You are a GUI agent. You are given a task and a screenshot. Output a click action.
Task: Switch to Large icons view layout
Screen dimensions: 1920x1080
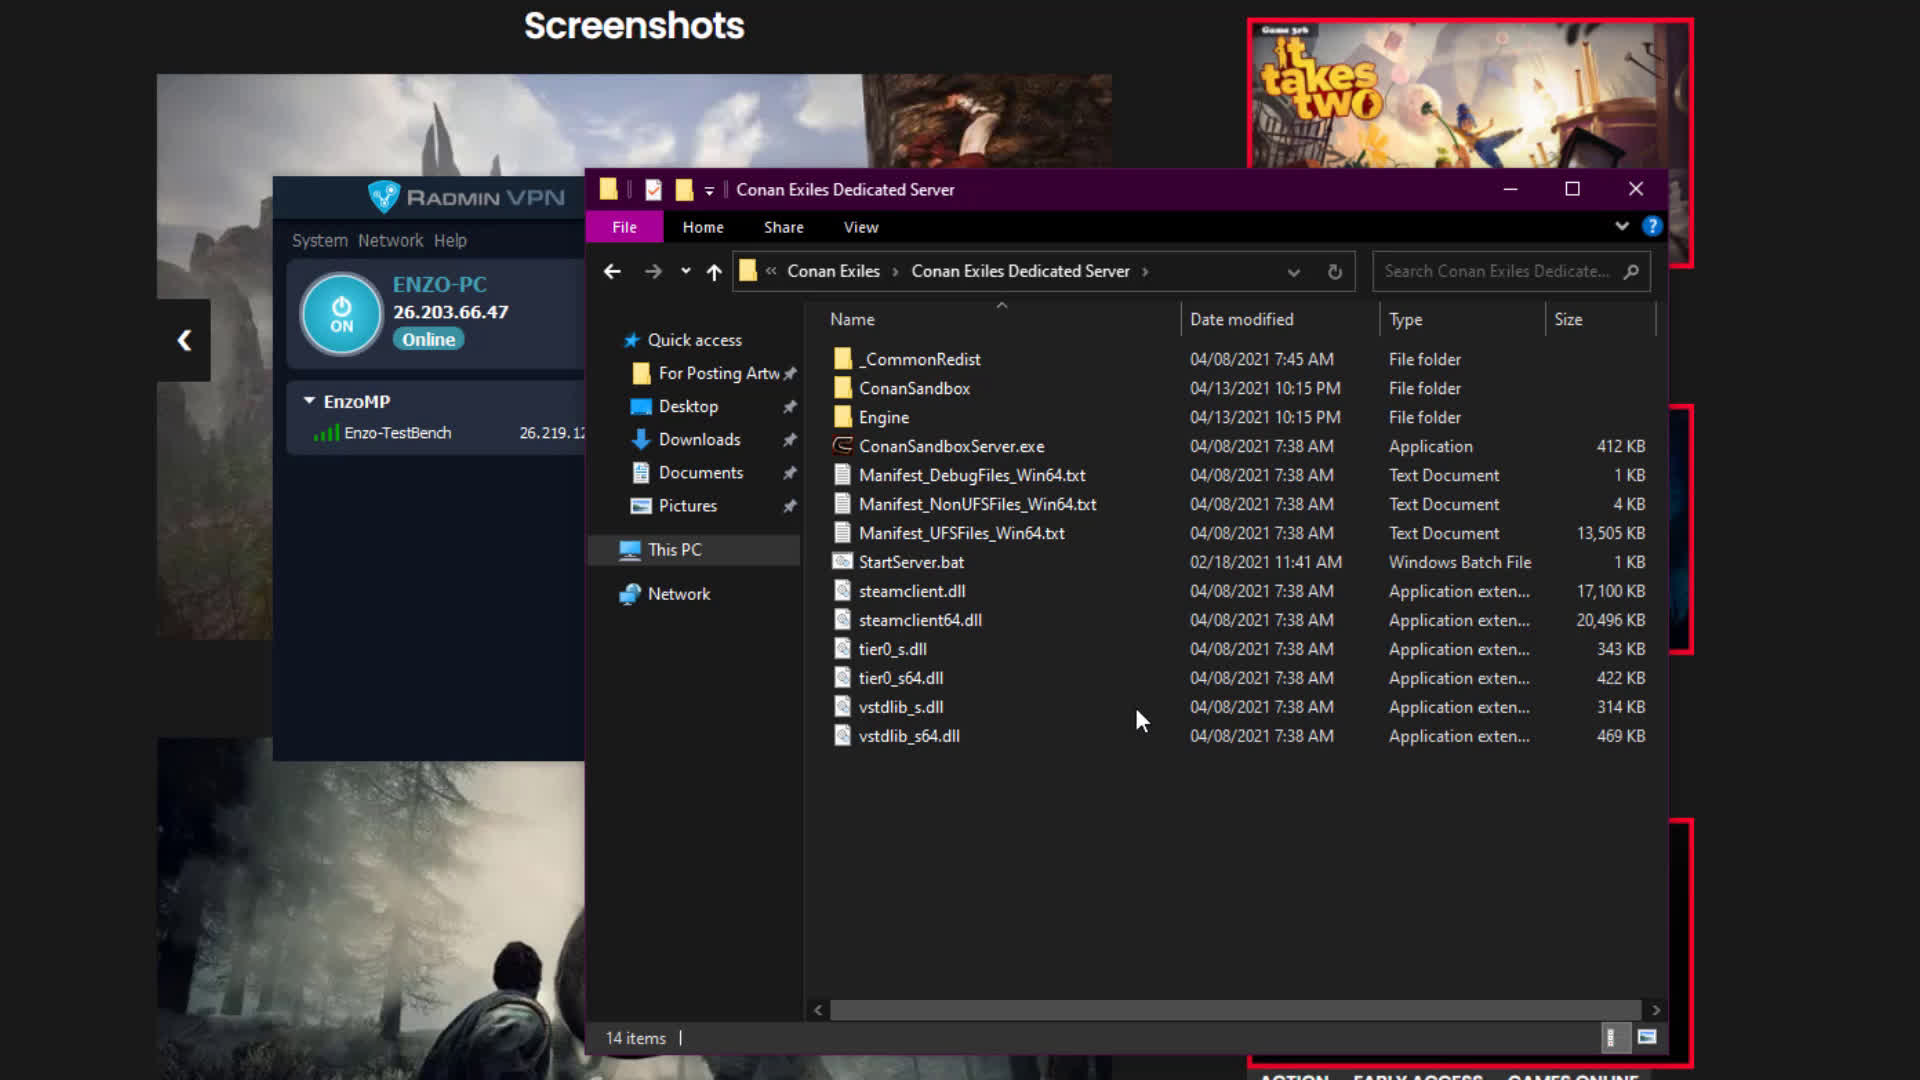click(x=1647, y=1038)
